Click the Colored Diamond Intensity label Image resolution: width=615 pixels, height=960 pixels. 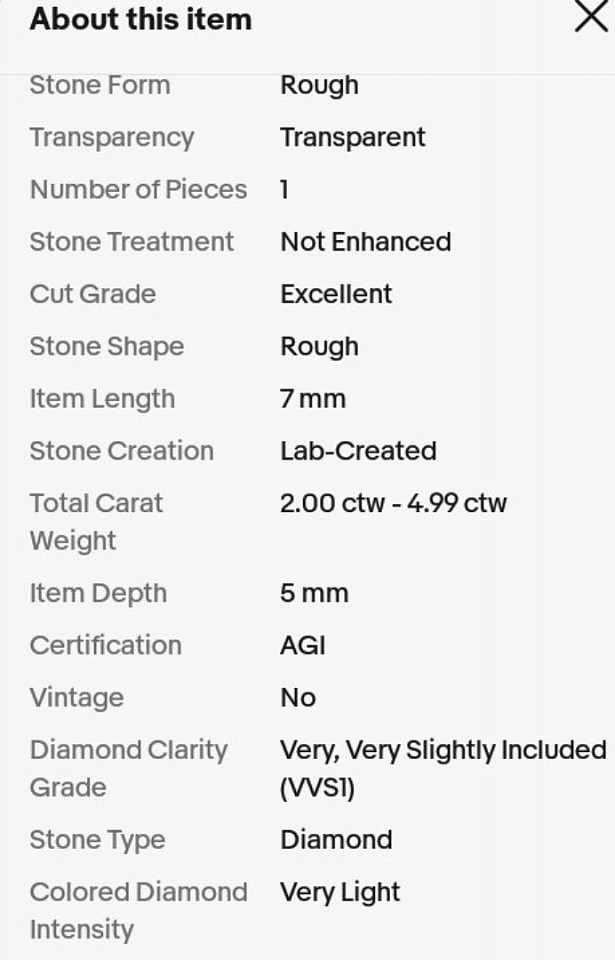coord(138,911)
